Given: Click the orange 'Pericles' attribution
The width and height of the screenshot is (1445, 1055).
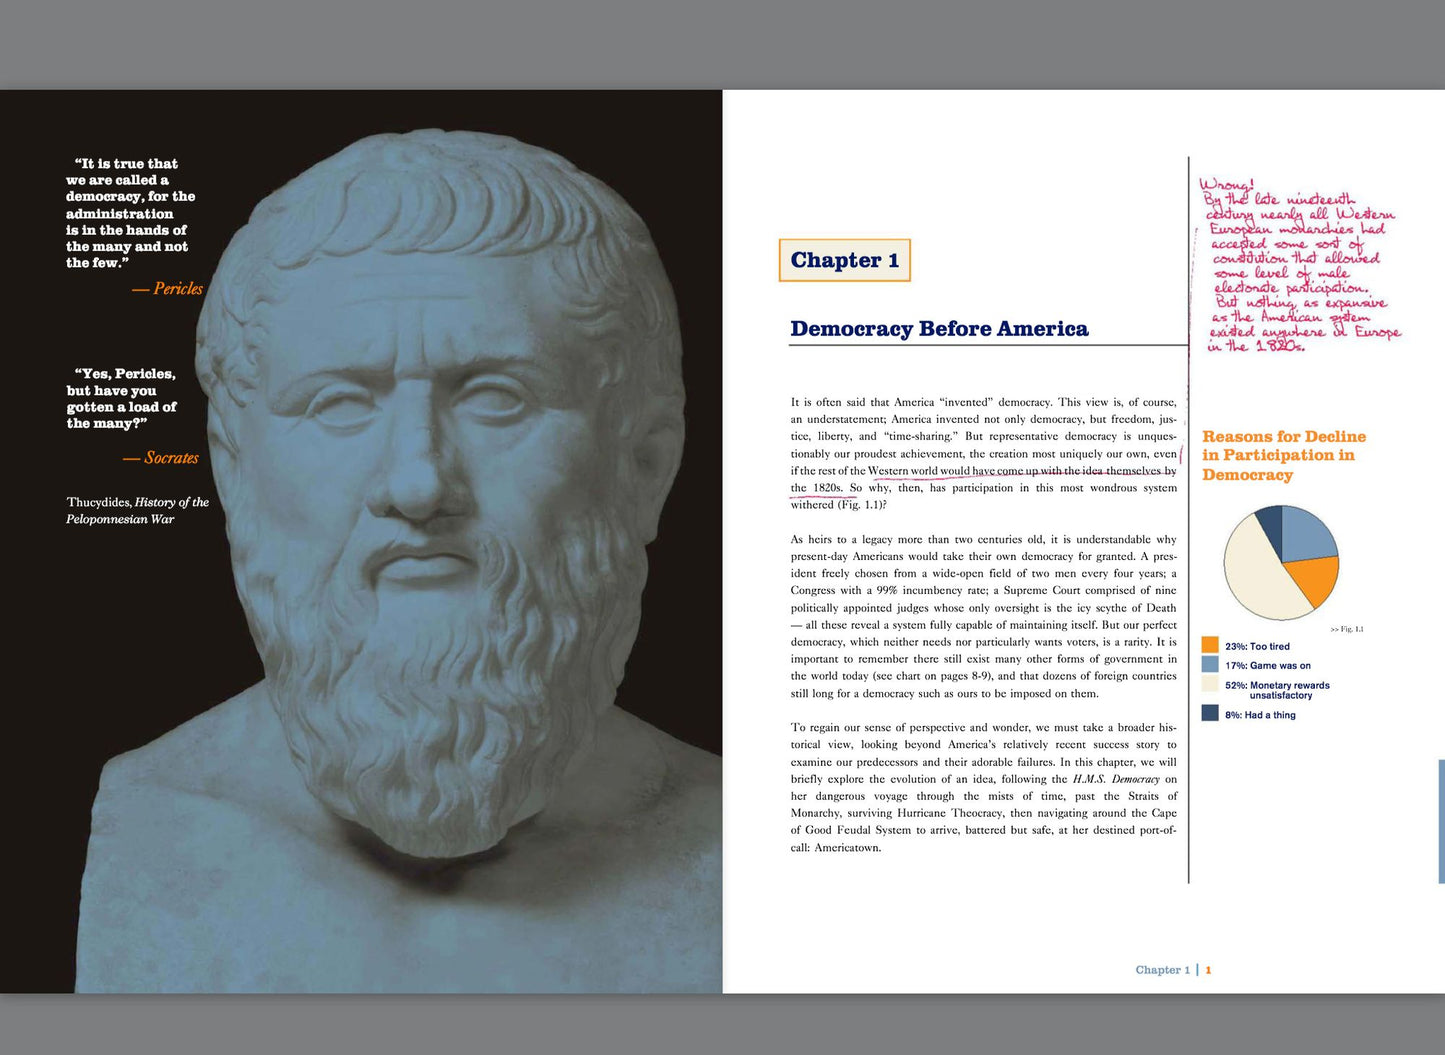Looking at the screenshot, I should click(x=168, y=289).
